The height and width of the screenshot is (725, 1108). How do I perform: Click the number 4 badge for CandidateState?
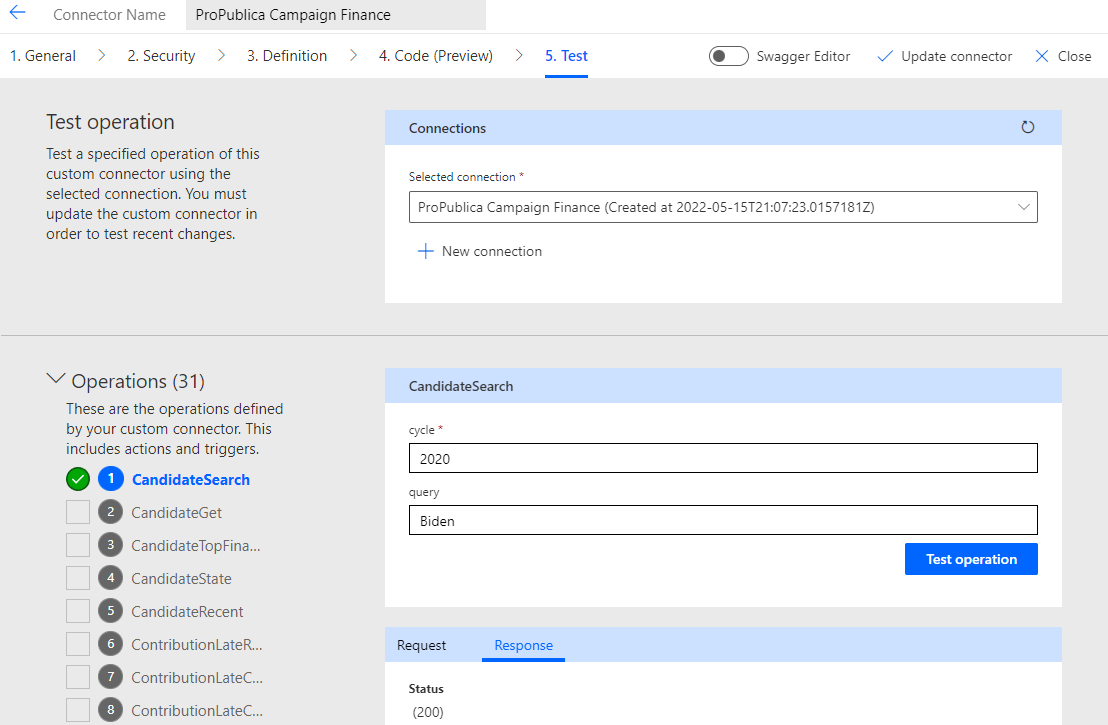click(x=111, y=577)
